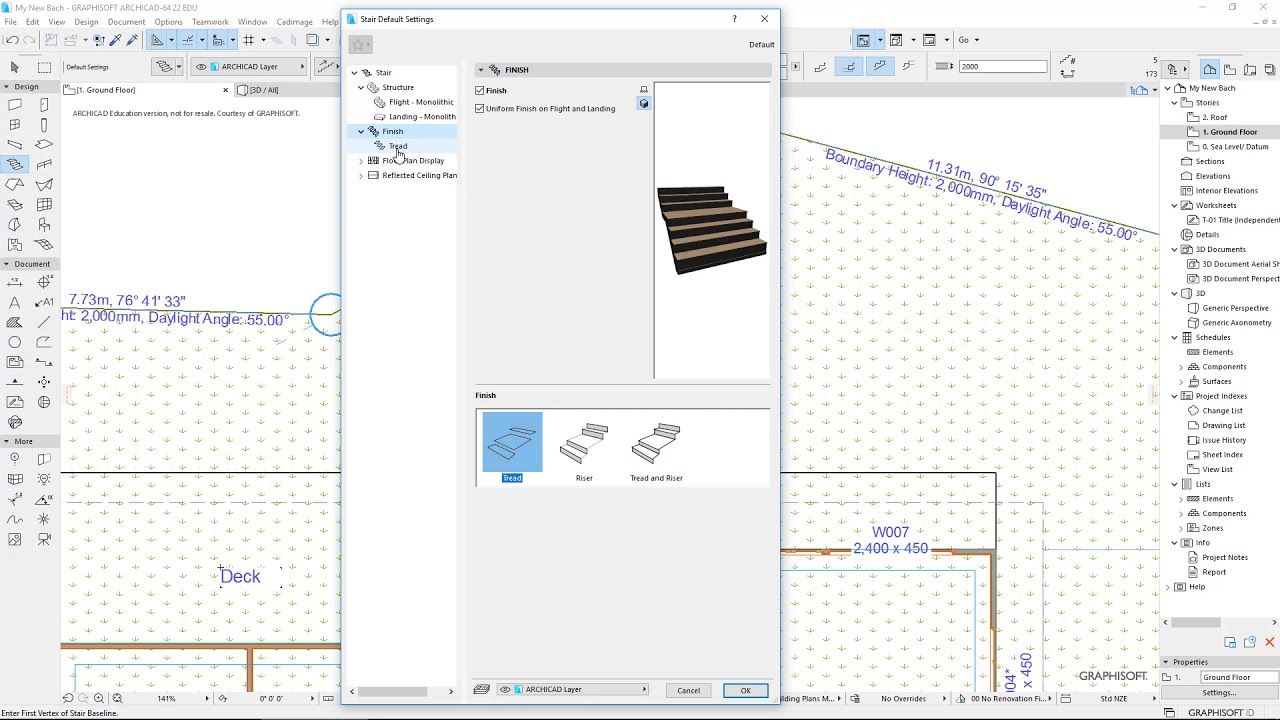
Task: Toggle the snap guides button in the toolbar
Action: click(187, 40)
